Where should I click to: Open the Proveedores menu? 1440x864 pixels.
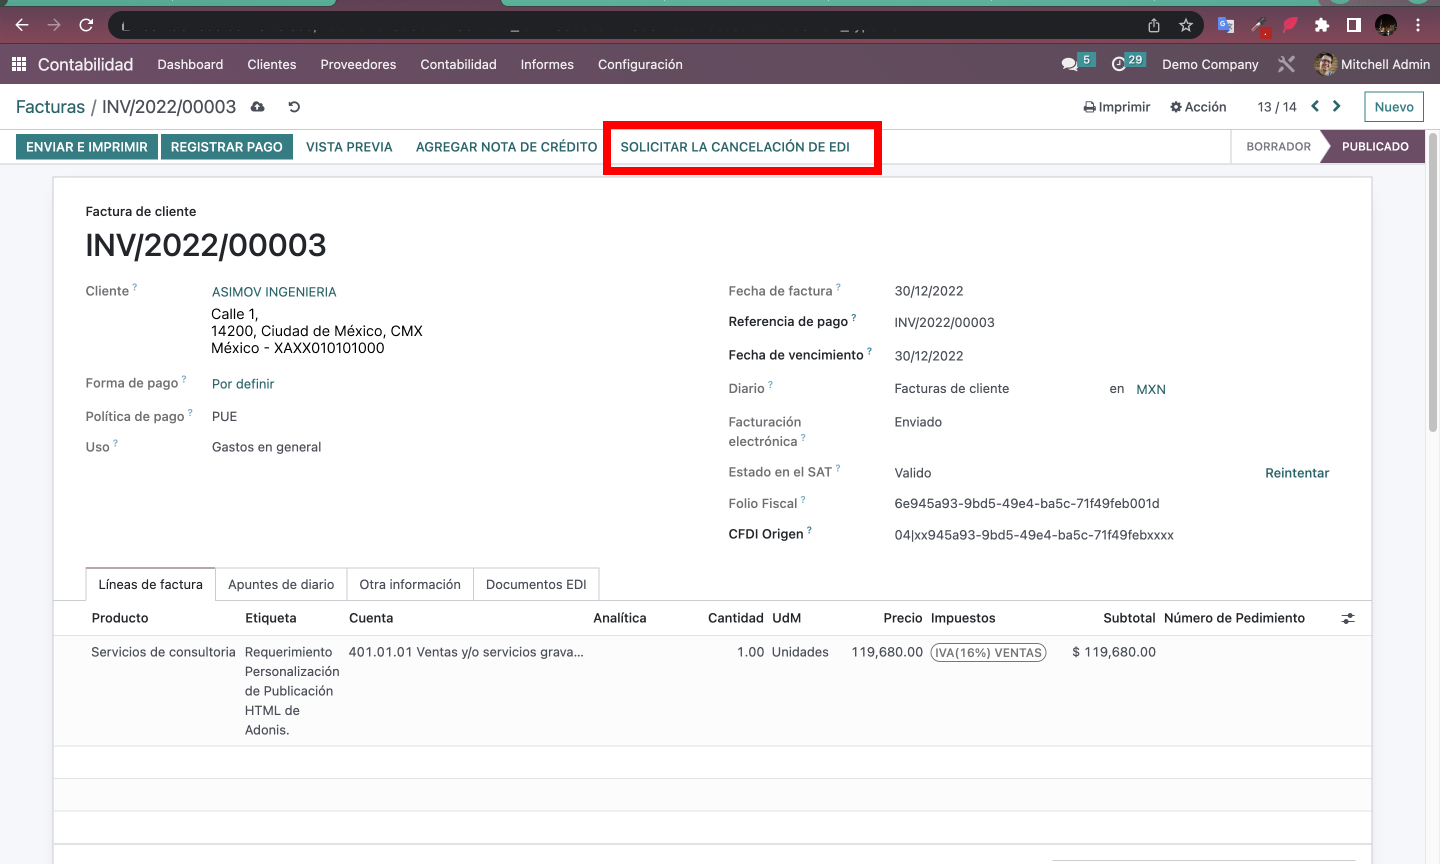[x=358, y=64]
